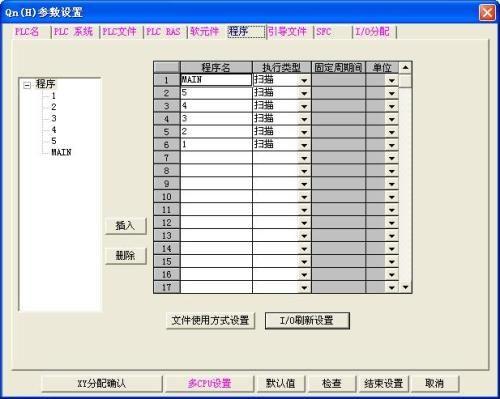Click the 检查 button
Viewport: 500px width, 399px height.
click(331, 383)
